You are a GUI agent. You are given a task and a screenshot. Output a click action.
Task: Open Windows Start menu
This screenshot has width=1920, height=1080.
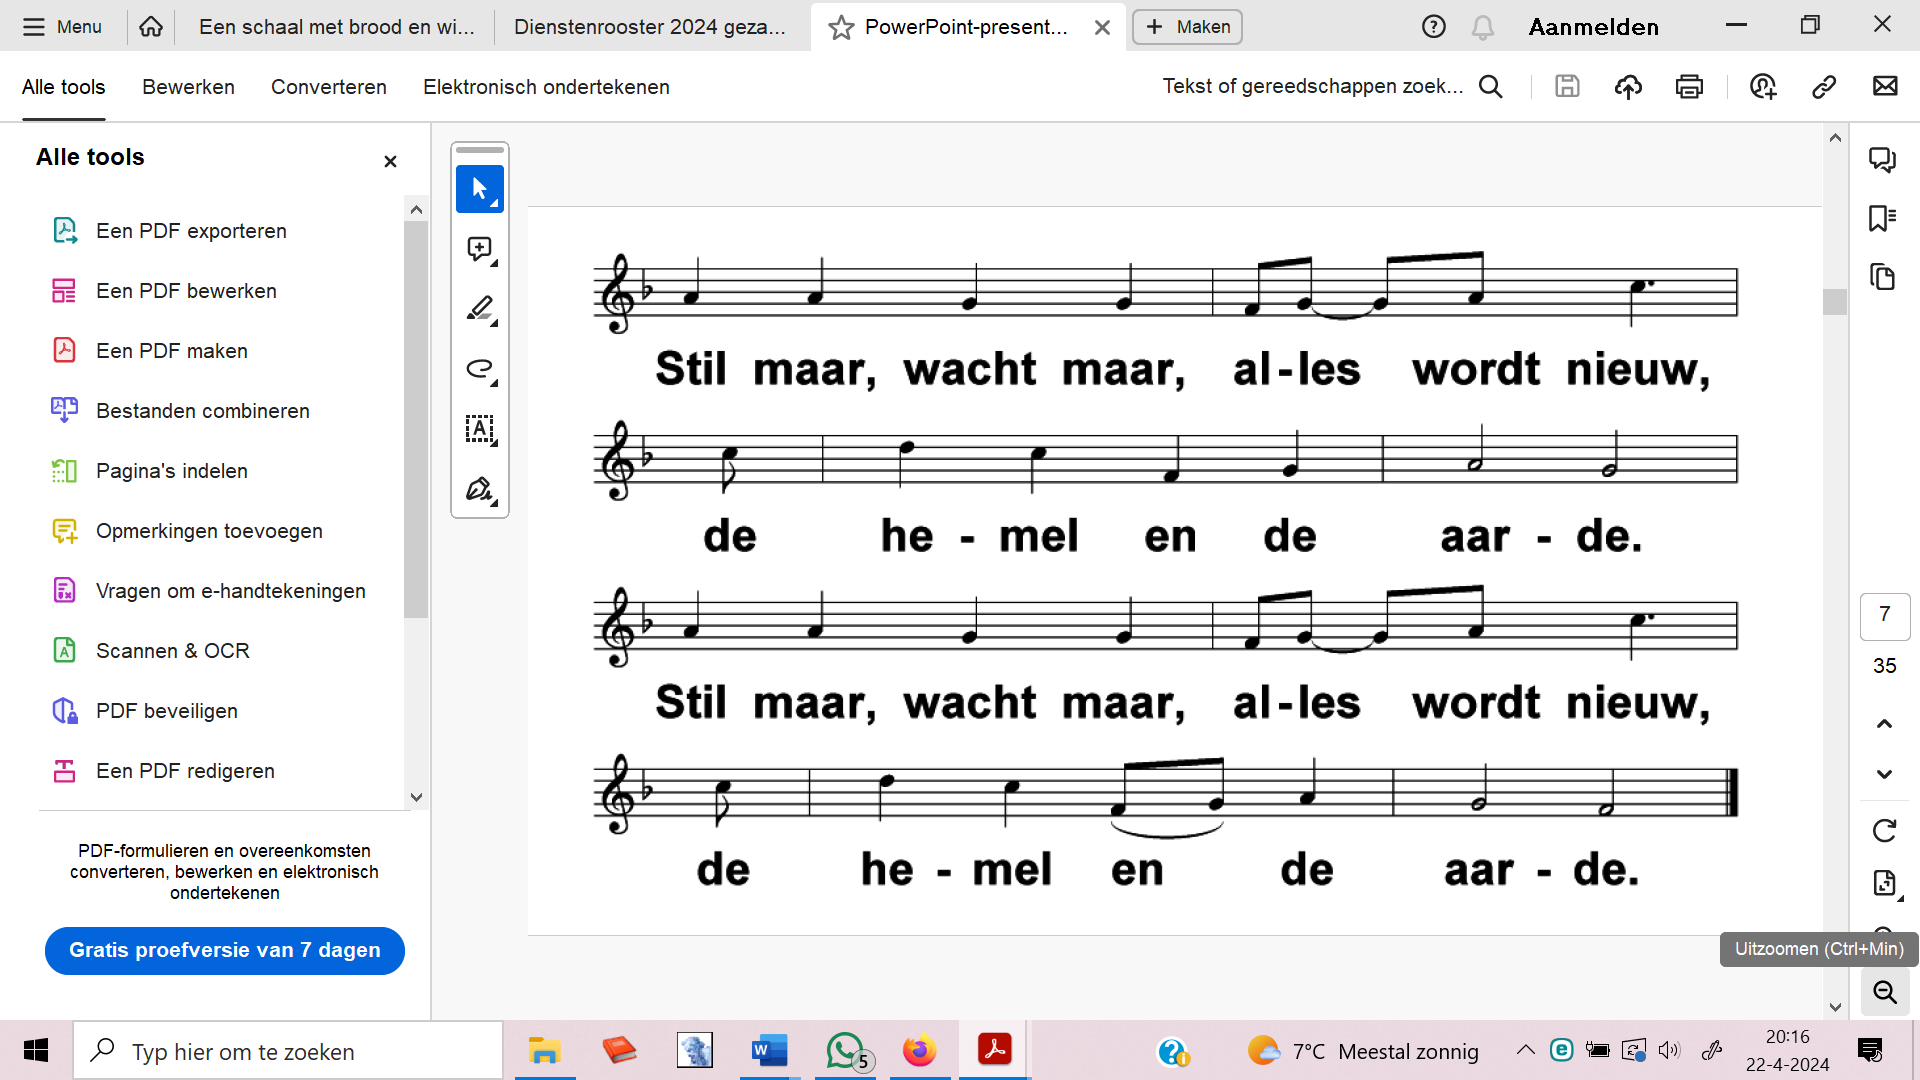point(36,1051)
